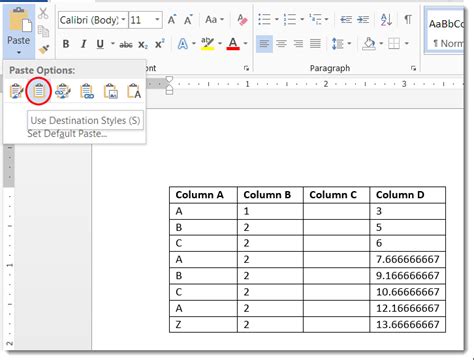Click the cell with letter Z
This screenshot has width=474, height=360.
tap(203, 324)
